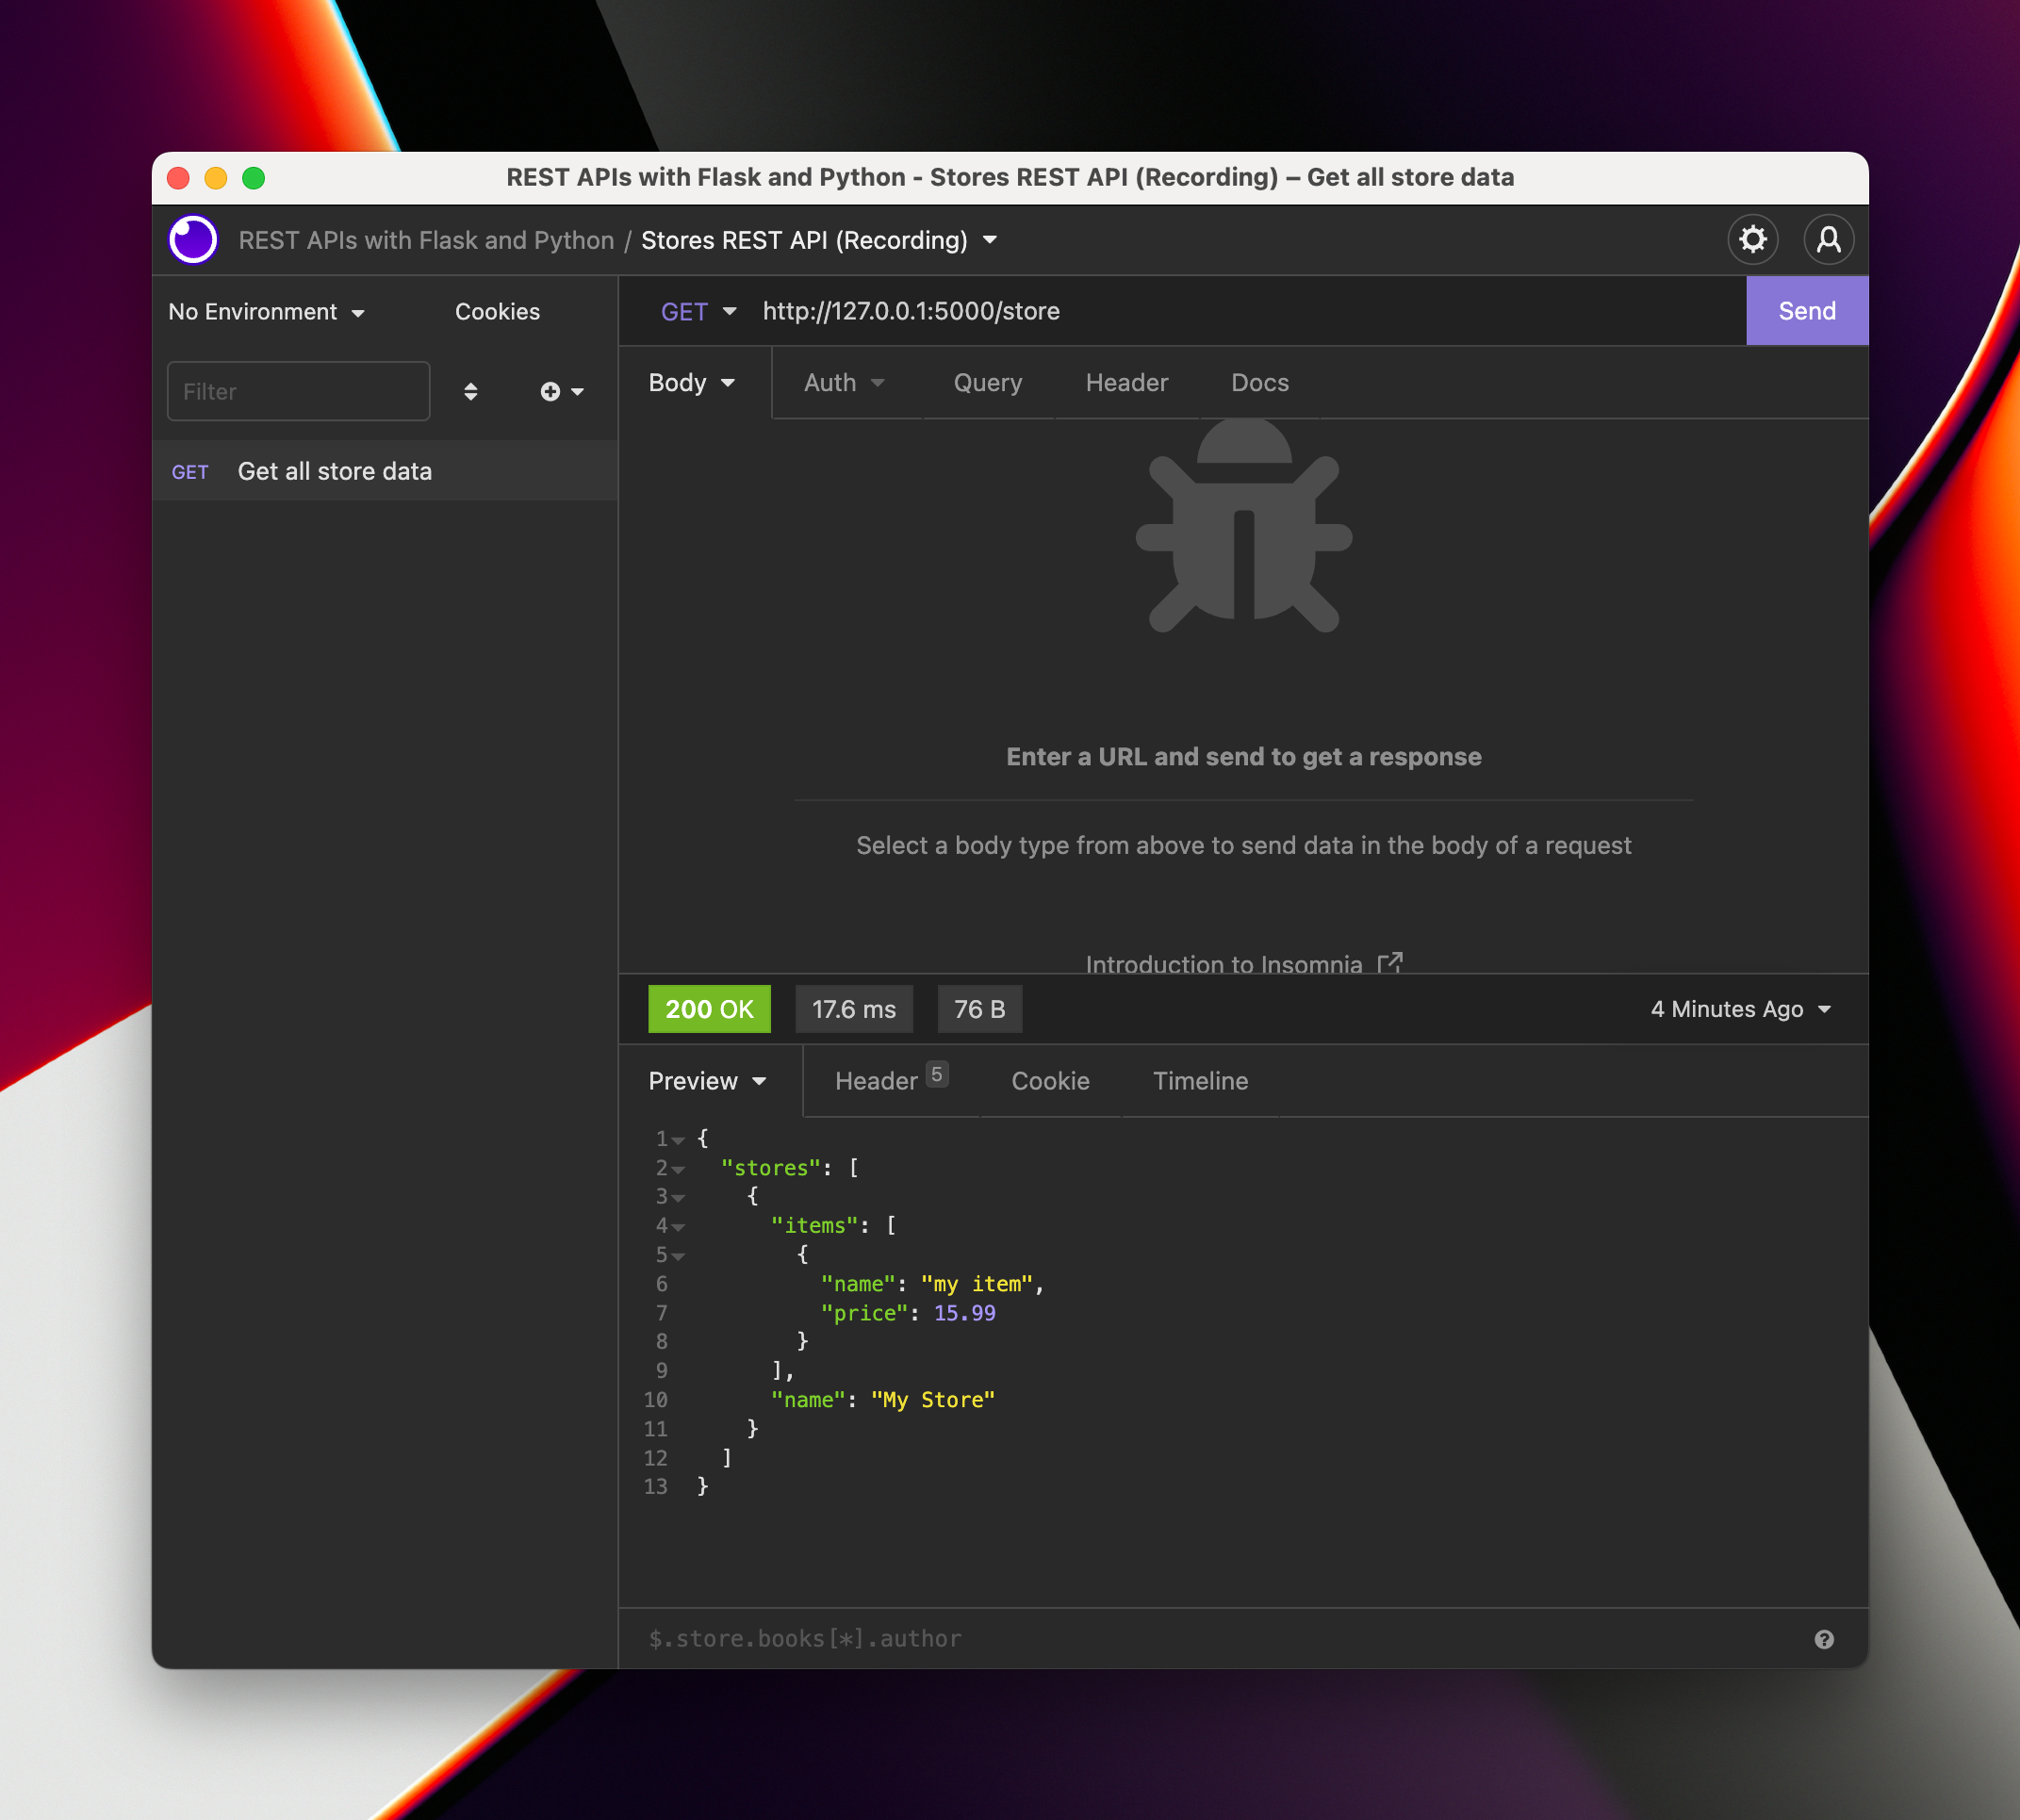
Task: Click the "my item" value in response
Action: [977, 1284]
